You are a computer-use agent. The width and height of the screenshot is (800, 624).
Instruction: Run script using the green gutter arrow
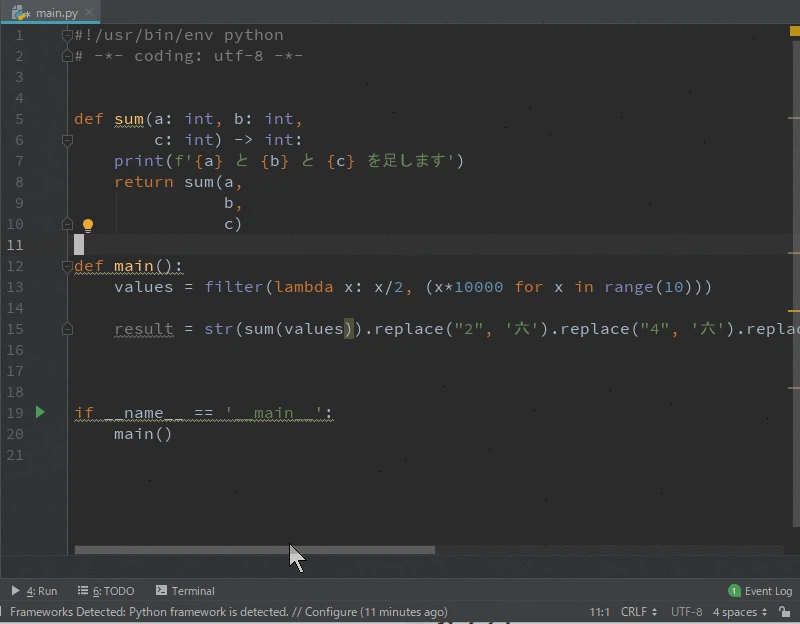tap(40, 412)
